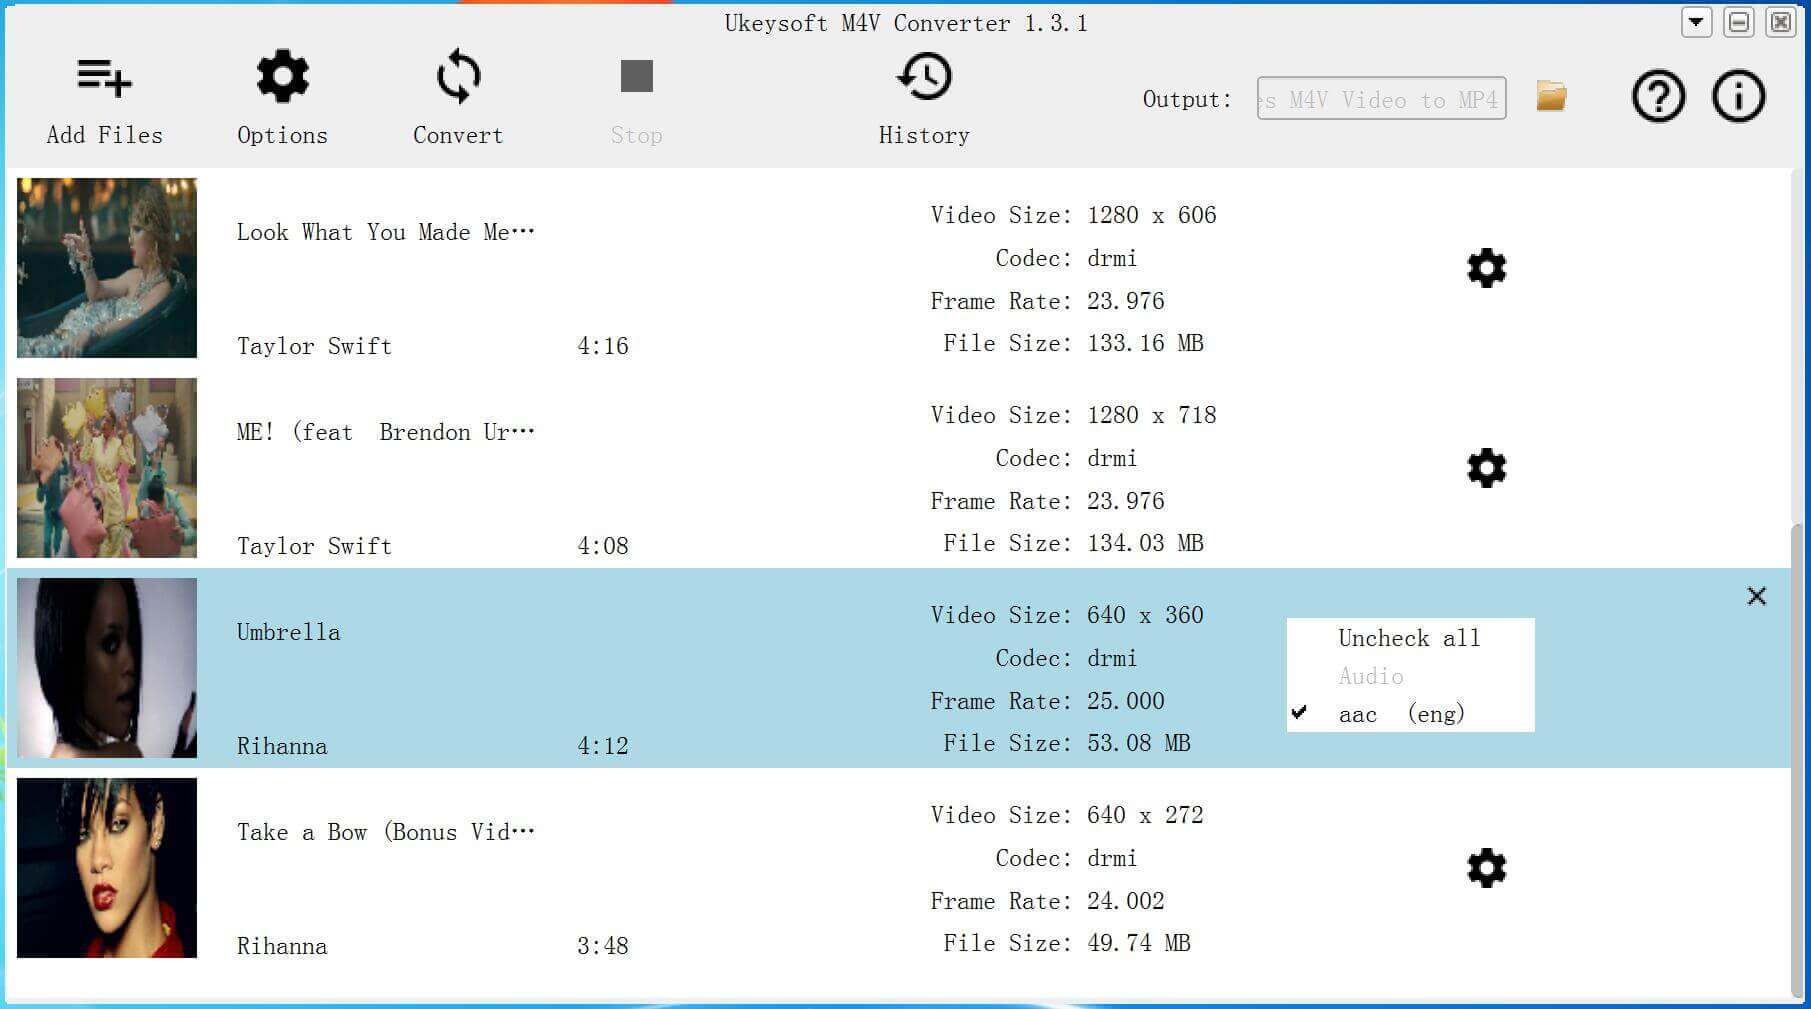Click the Add Files icon
This screenshot has width=1811, height=1009.
104,77
